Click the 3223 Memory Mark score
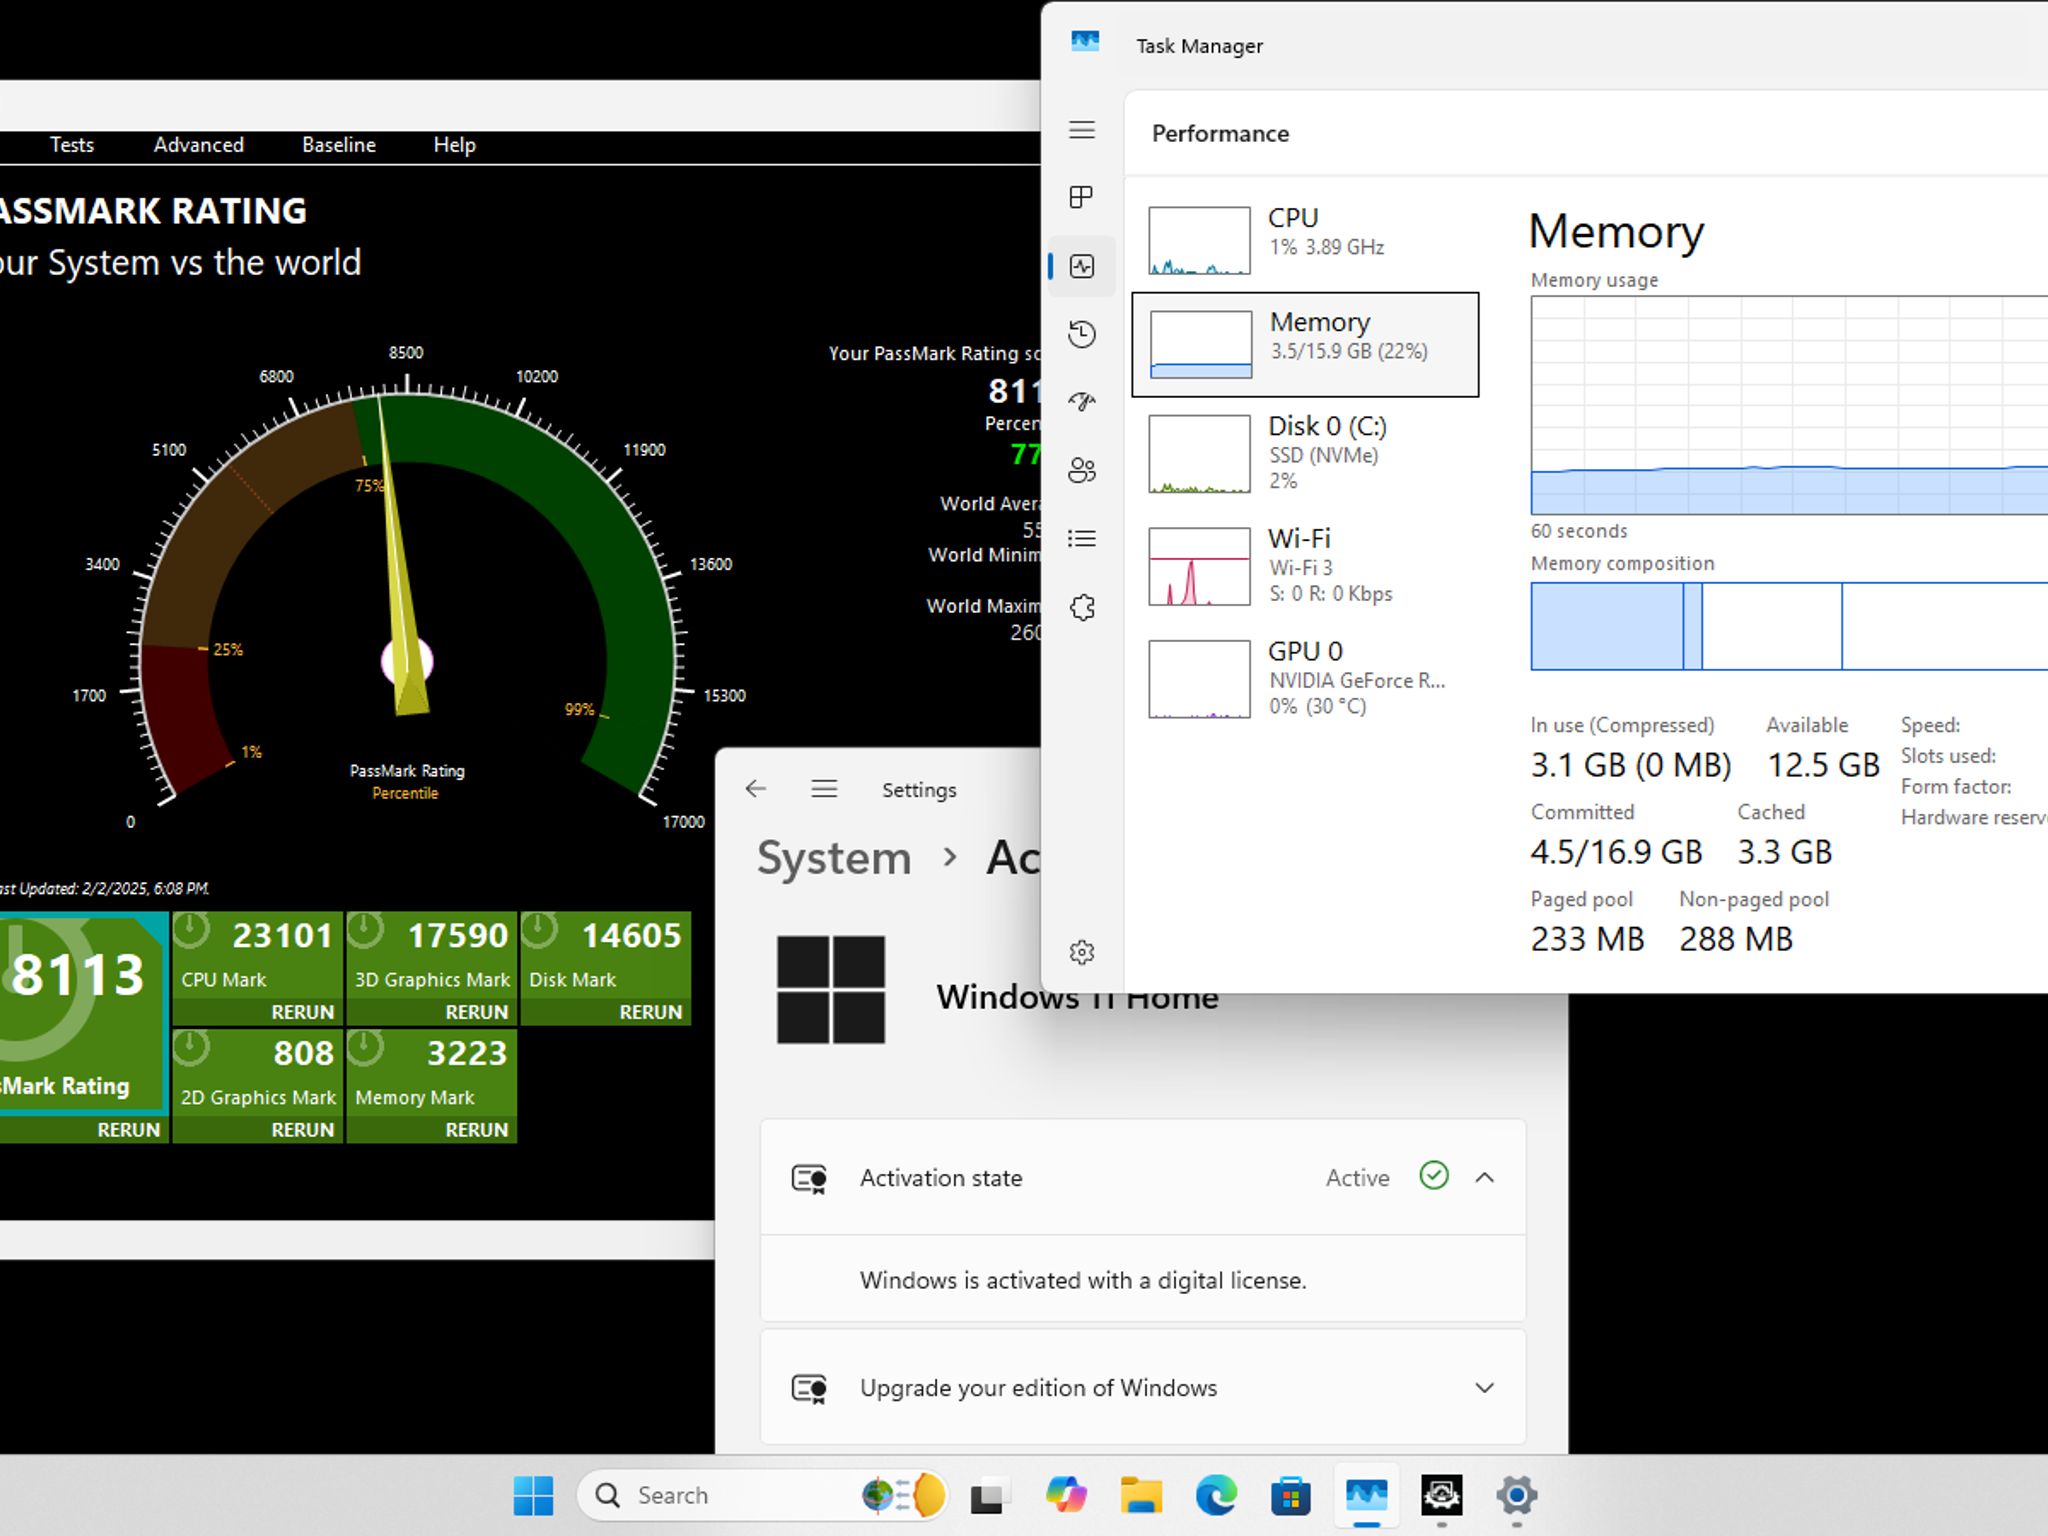This screenshot has width=2048, height=1536. point(467,1053)
